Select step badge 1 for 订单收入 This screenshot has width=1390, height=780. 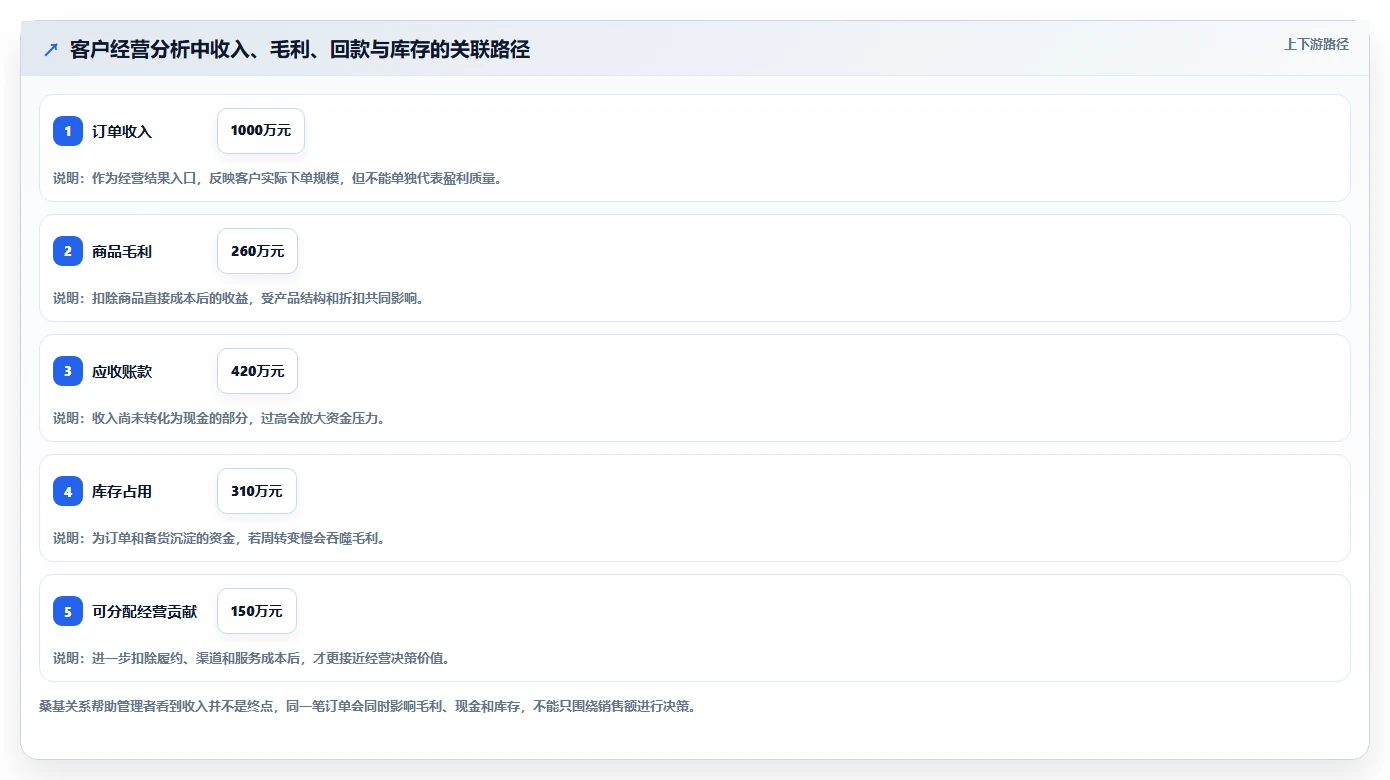click(68, 131)
